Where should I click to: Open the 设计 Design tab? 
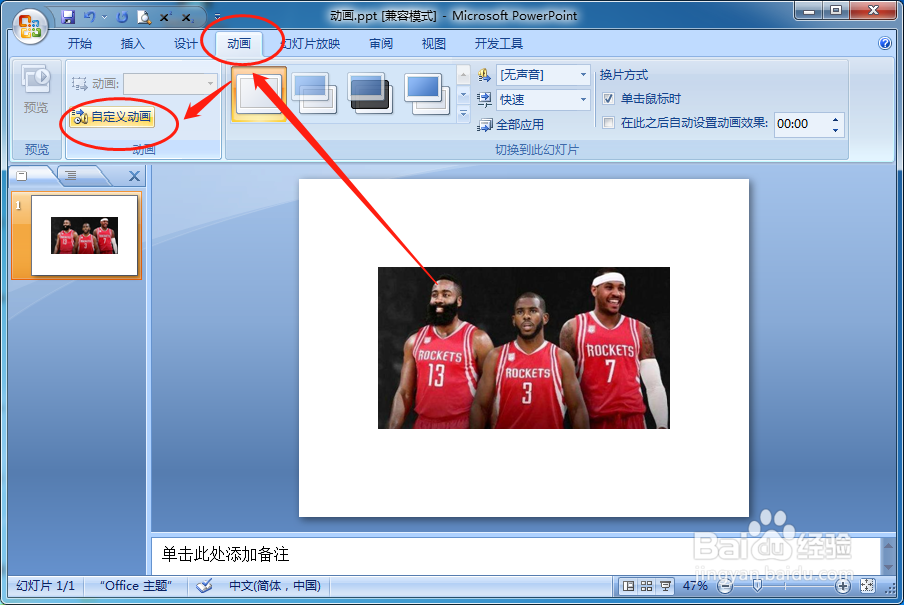186,43
